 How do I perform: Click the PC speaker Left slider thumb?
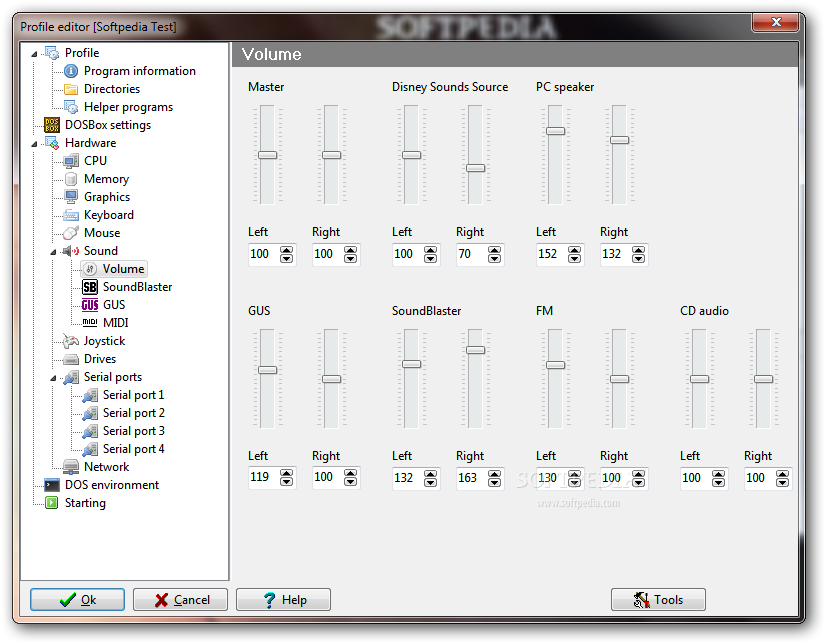click(555, 131)
